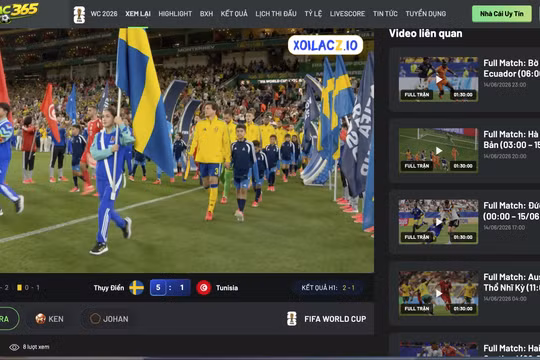Click FULL TRẬN badge on Ecuador thumbnail
540x360 pixels.
pyautogui.click(x=417, y=94)
